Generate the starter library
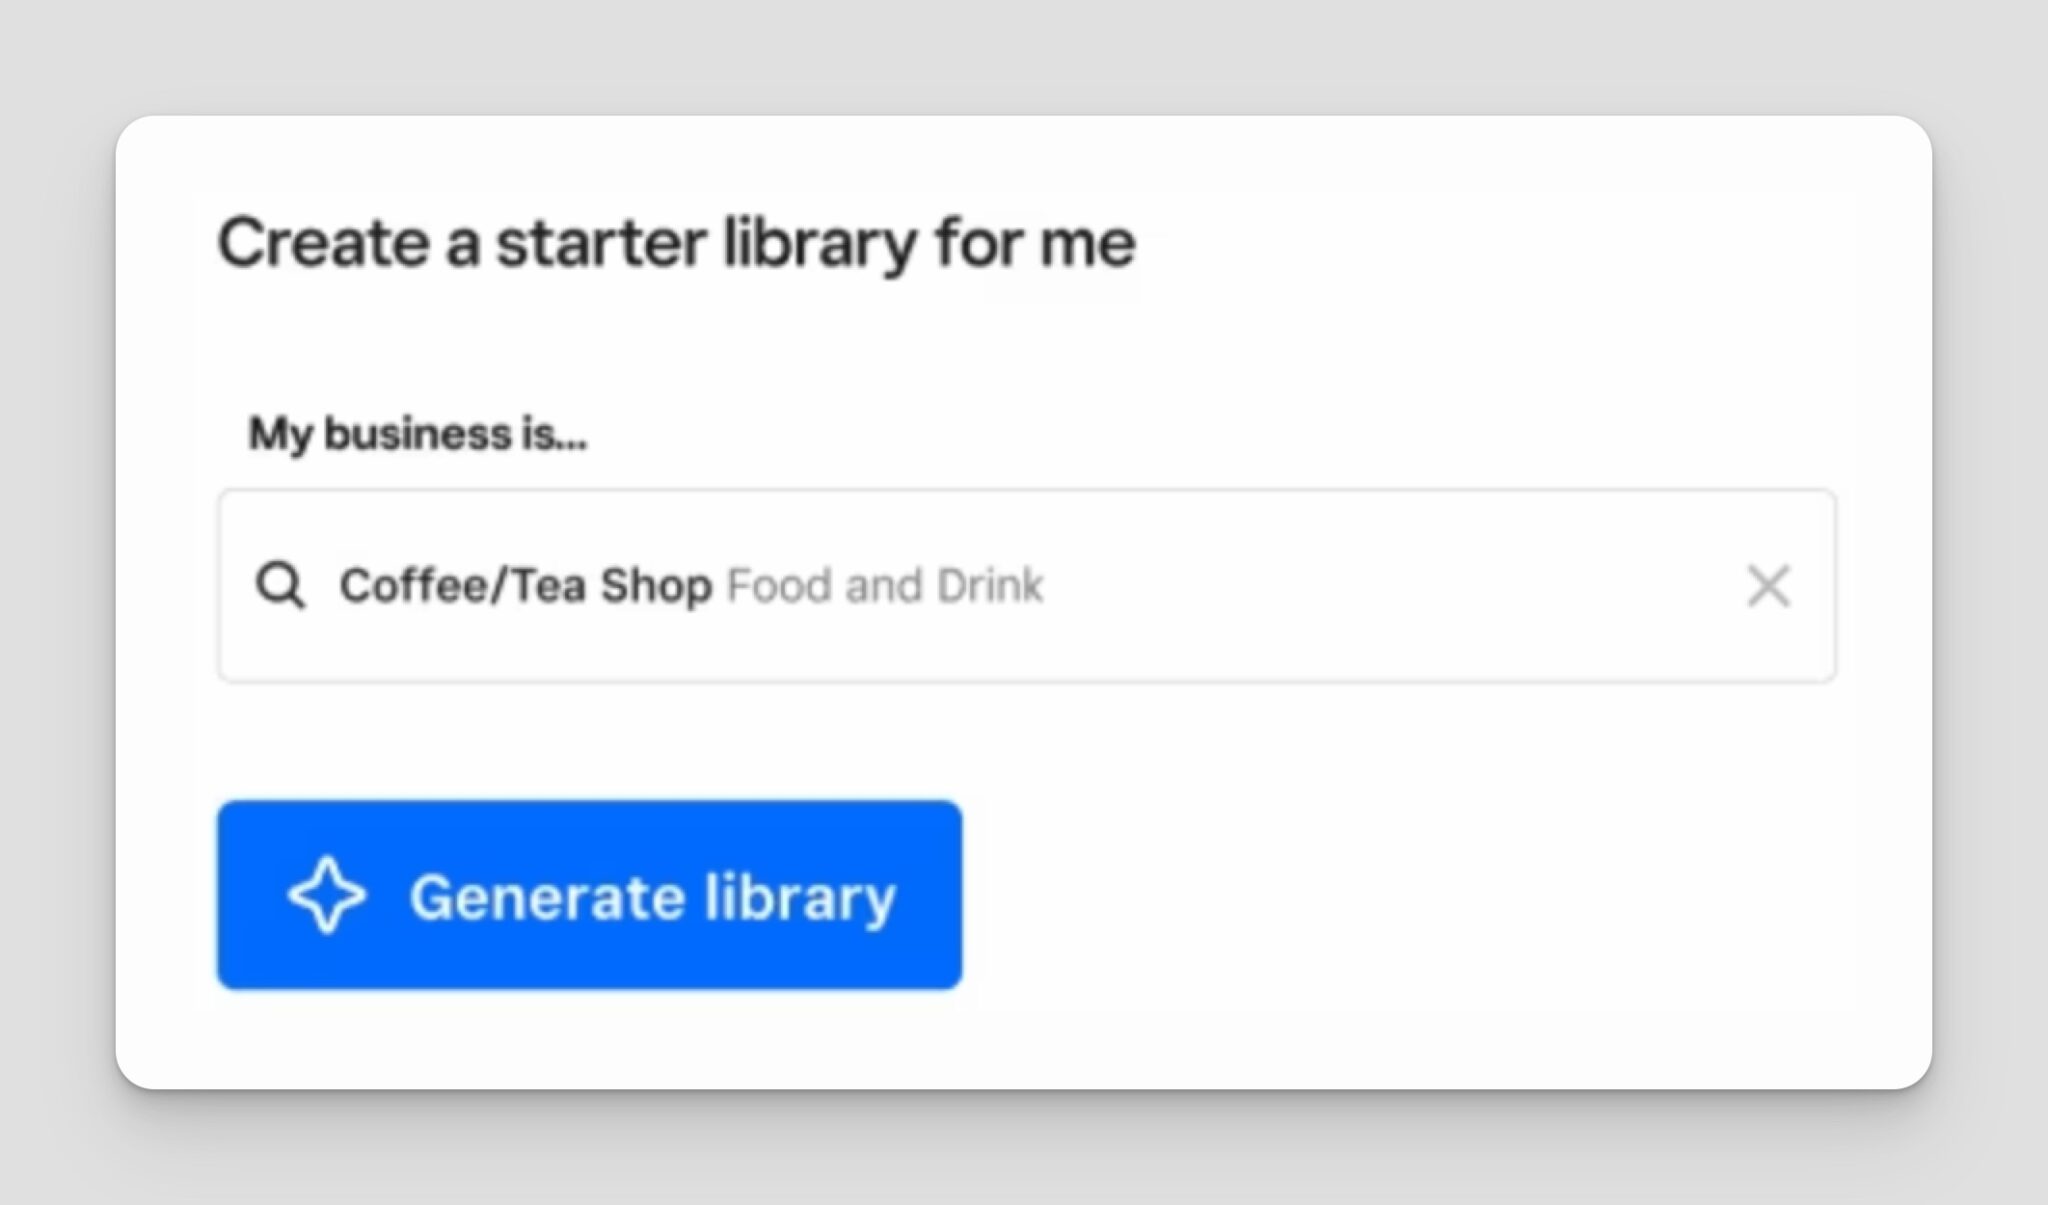 click(x=589, y=895)
